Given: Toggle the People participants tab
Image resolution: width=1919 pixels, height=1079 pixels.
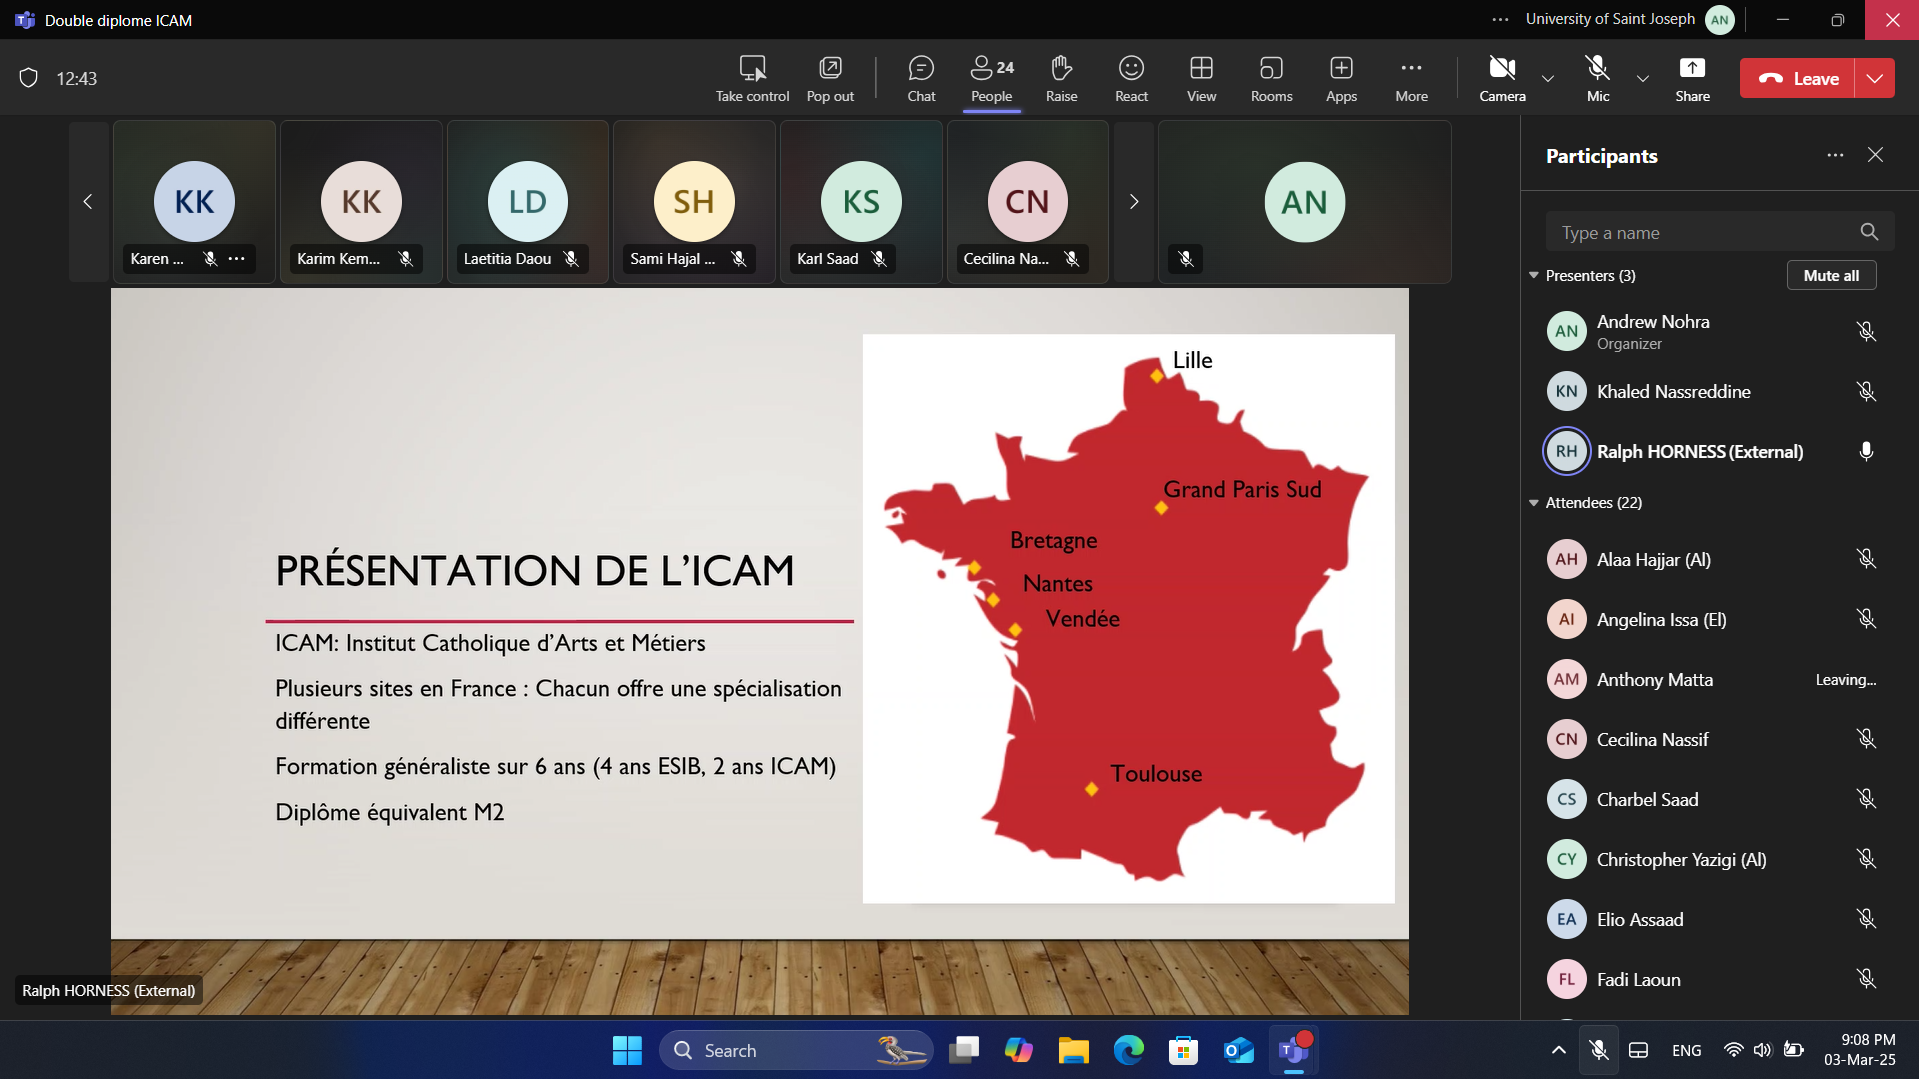Looking at the screenshot, I should (x=991, y=78).
